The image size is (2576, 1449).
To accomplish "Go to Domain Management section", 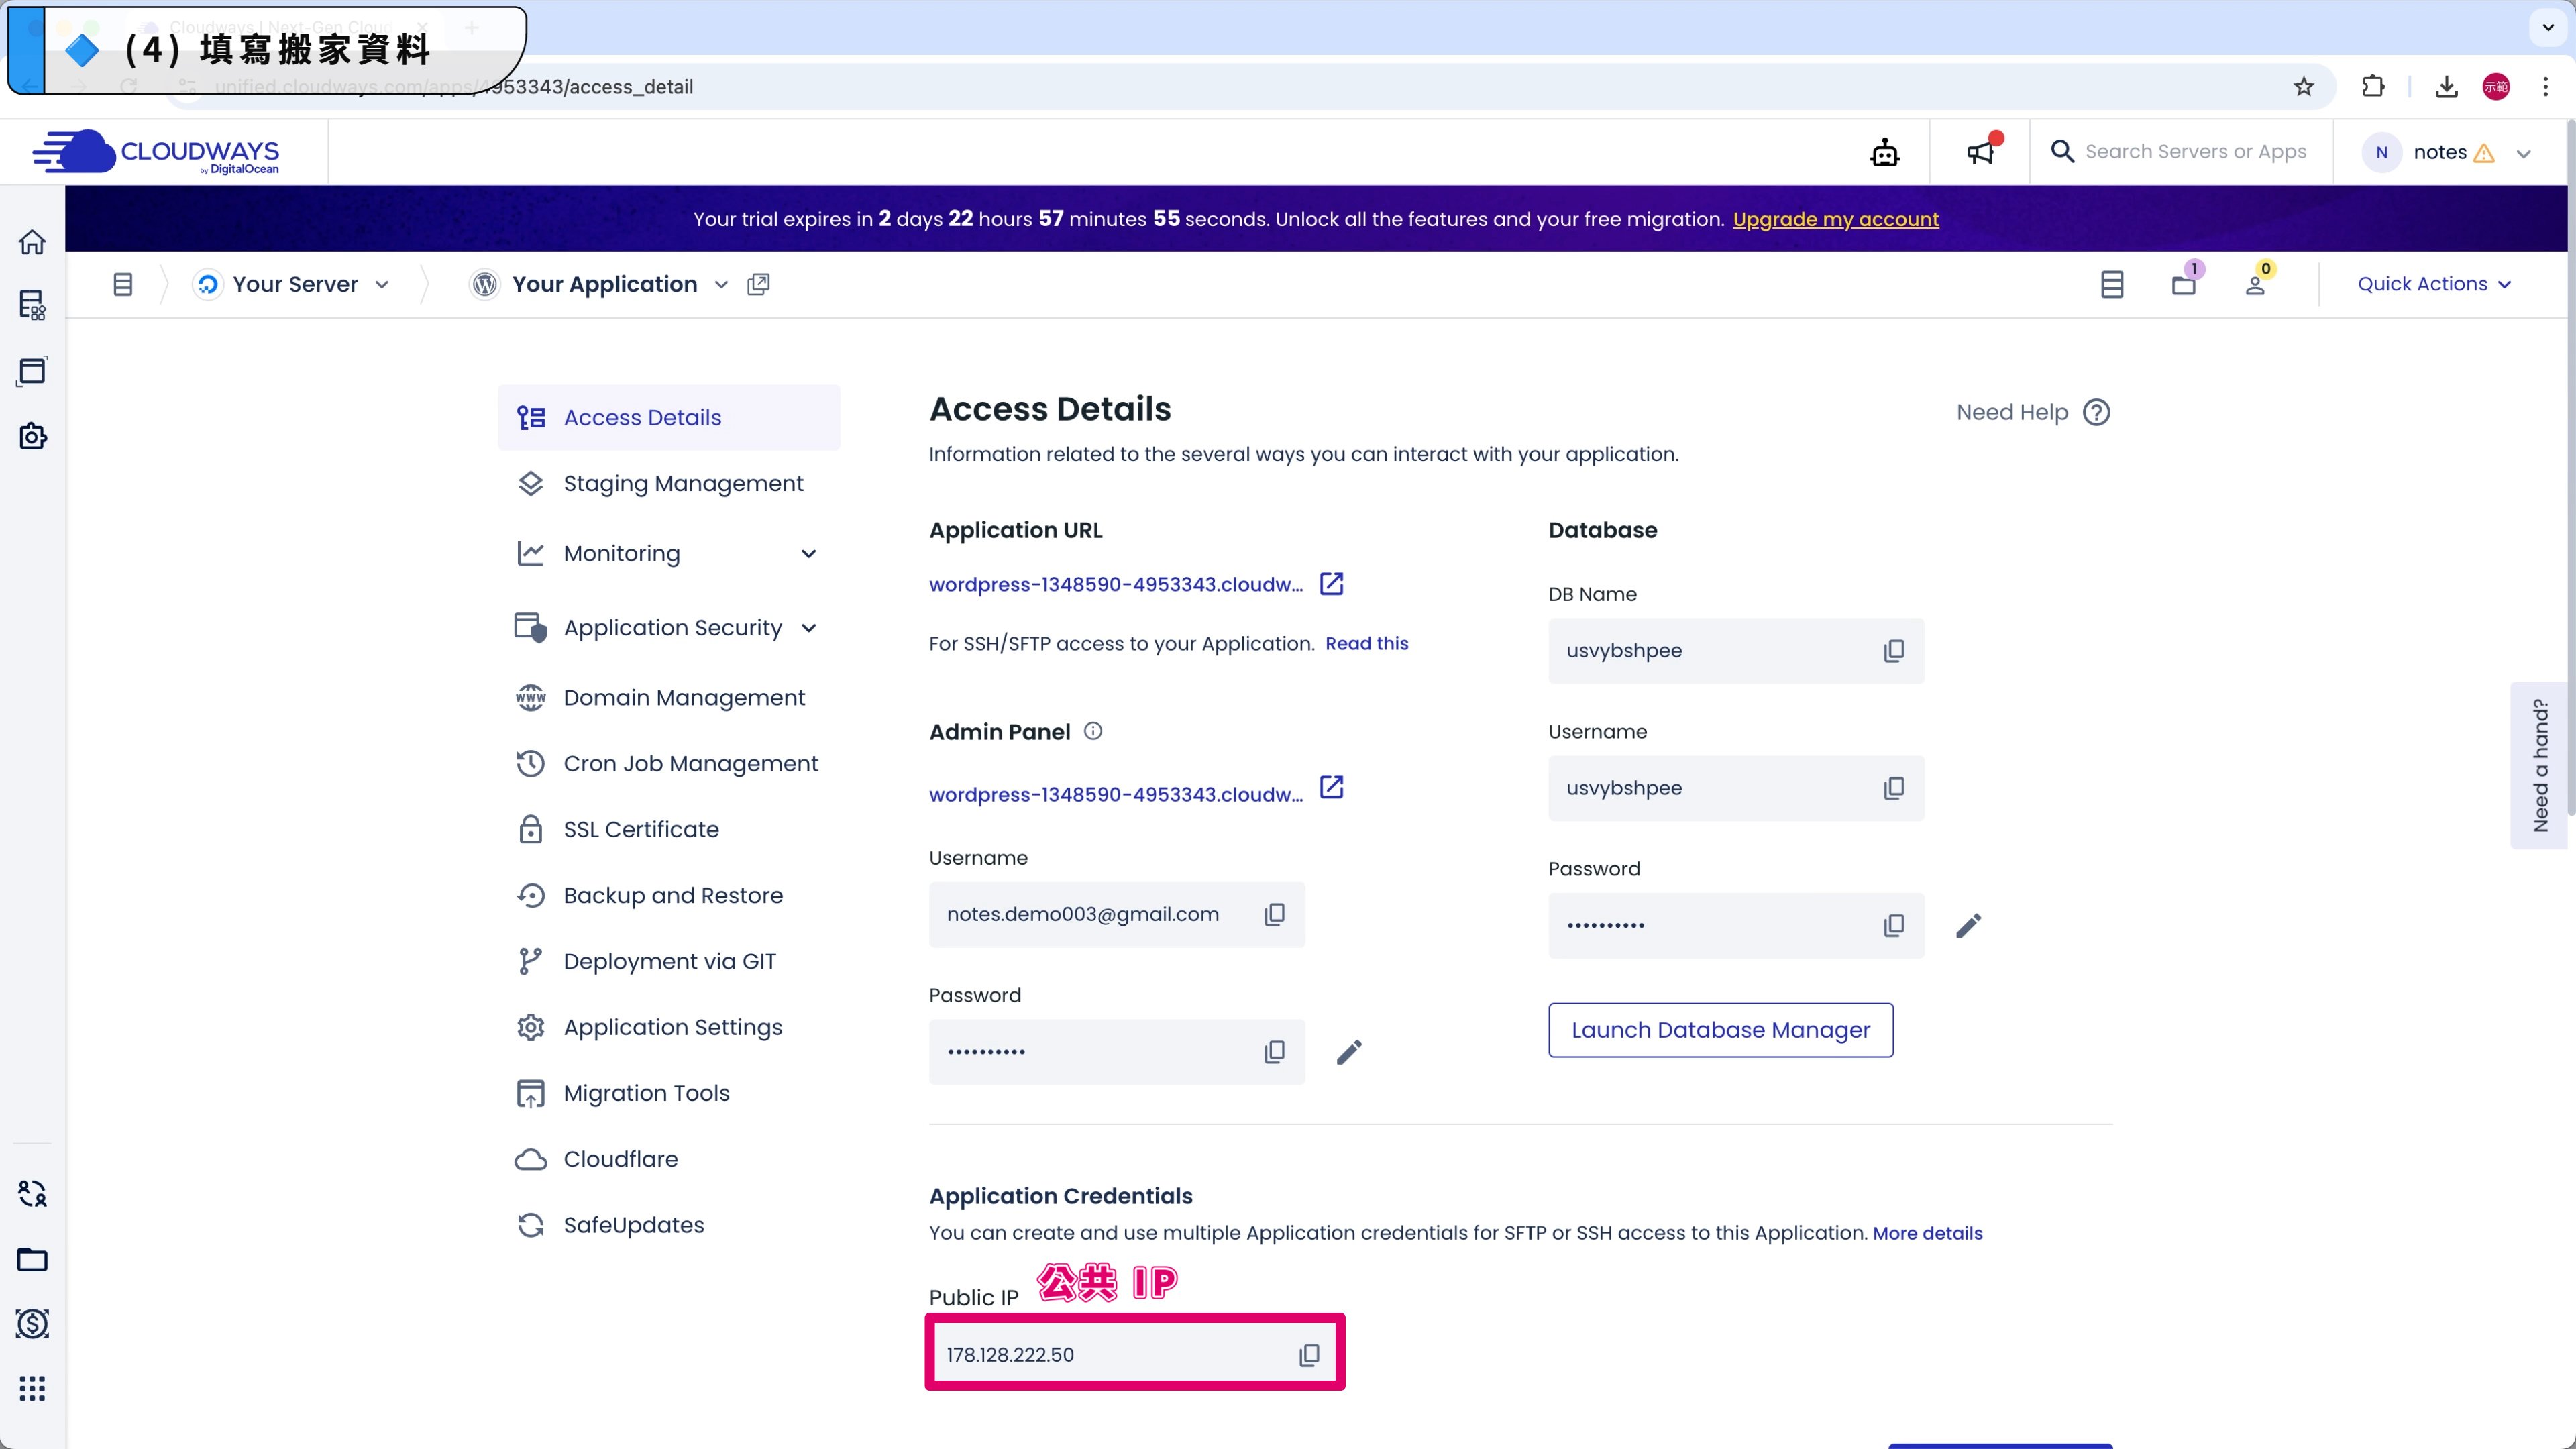I will click(683, 698).
